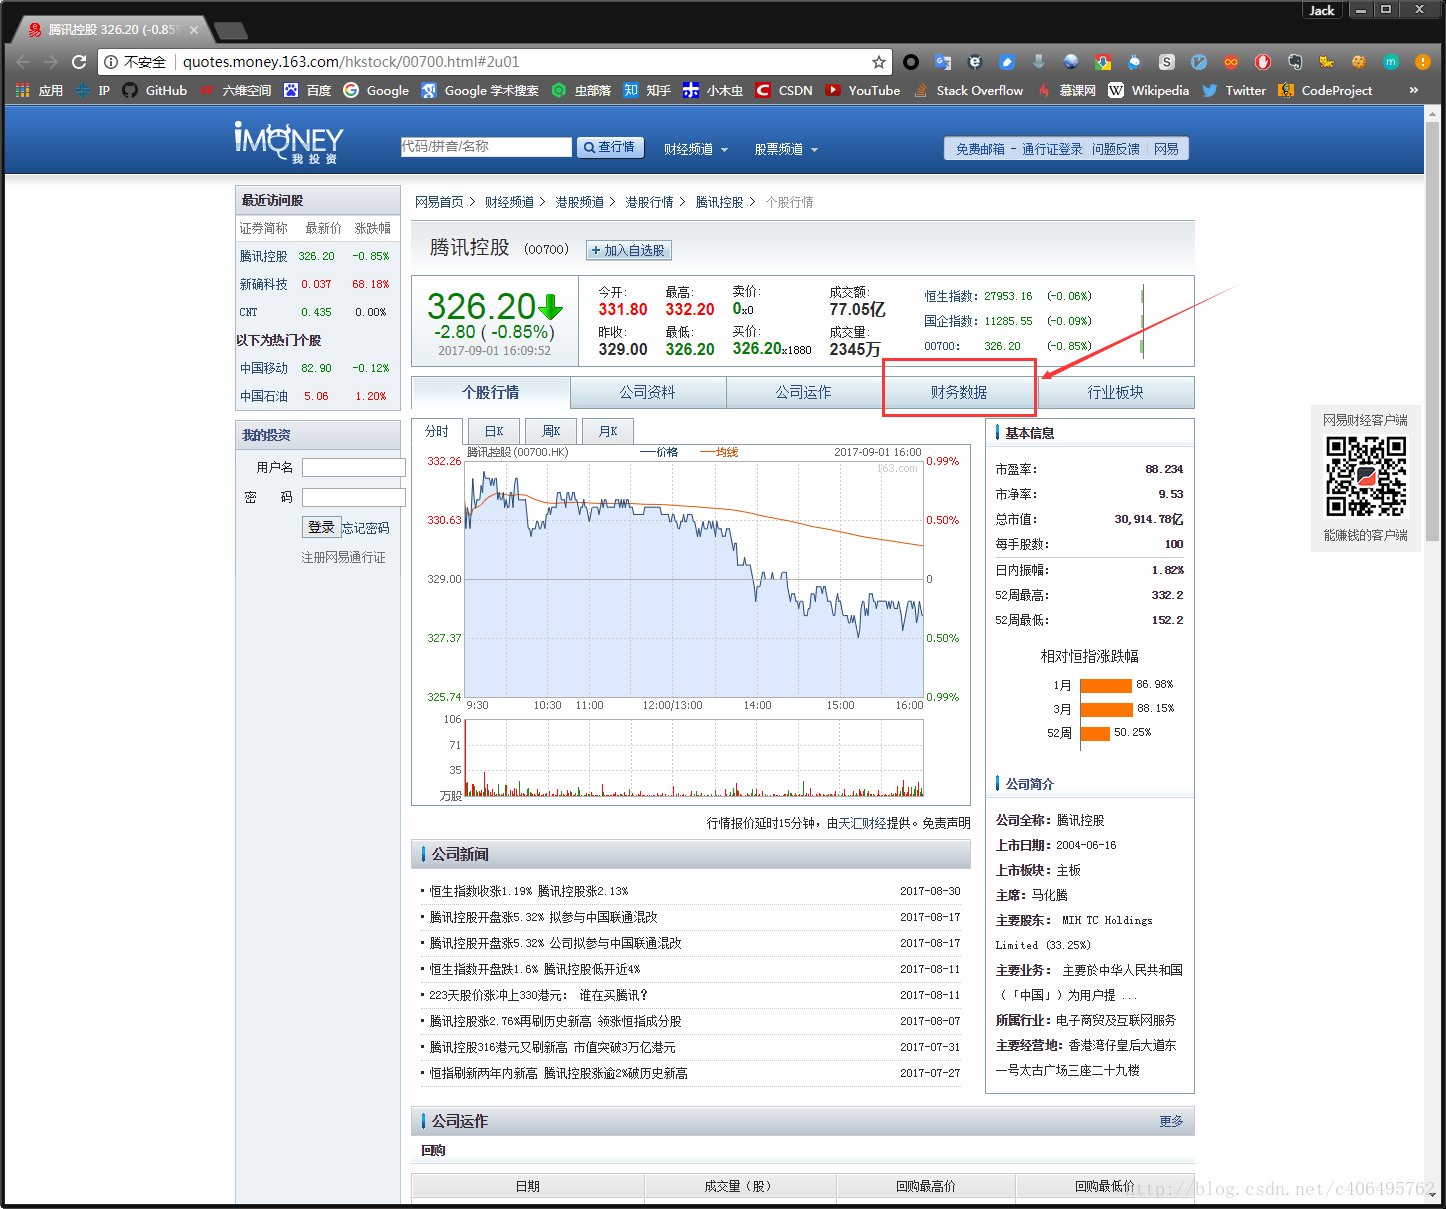Open 中国石油 in hot stocks list
Image resolution: width=1446 pixels, height=1209 pixels.
(264, 396)
